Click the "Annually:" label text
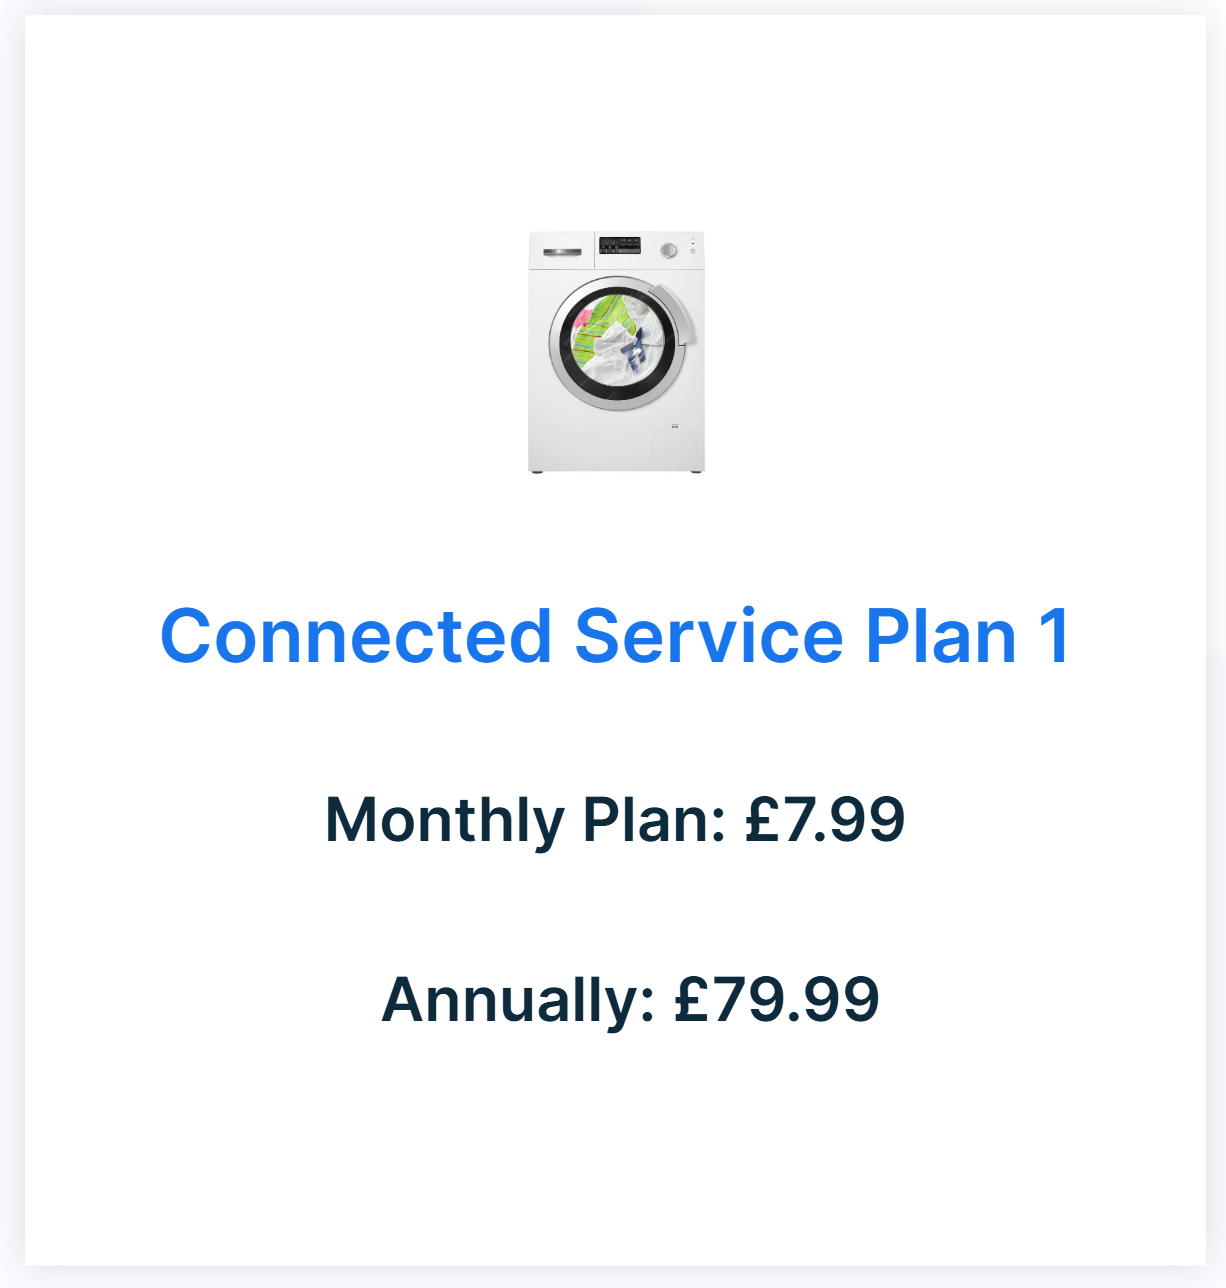 click(518, 999)
